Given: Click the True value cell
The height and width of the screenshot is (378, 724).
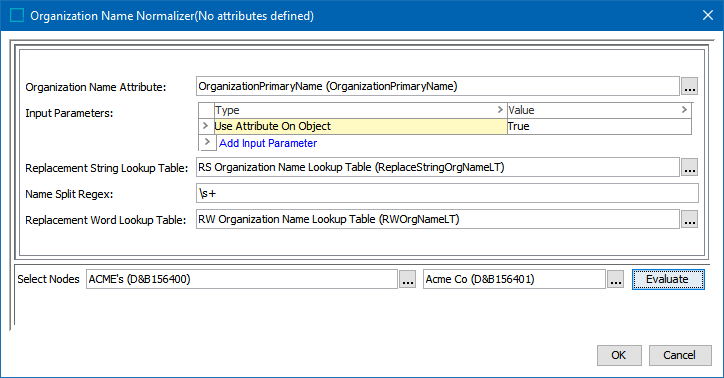Looking at the screenshot, I should click(599, 126).
